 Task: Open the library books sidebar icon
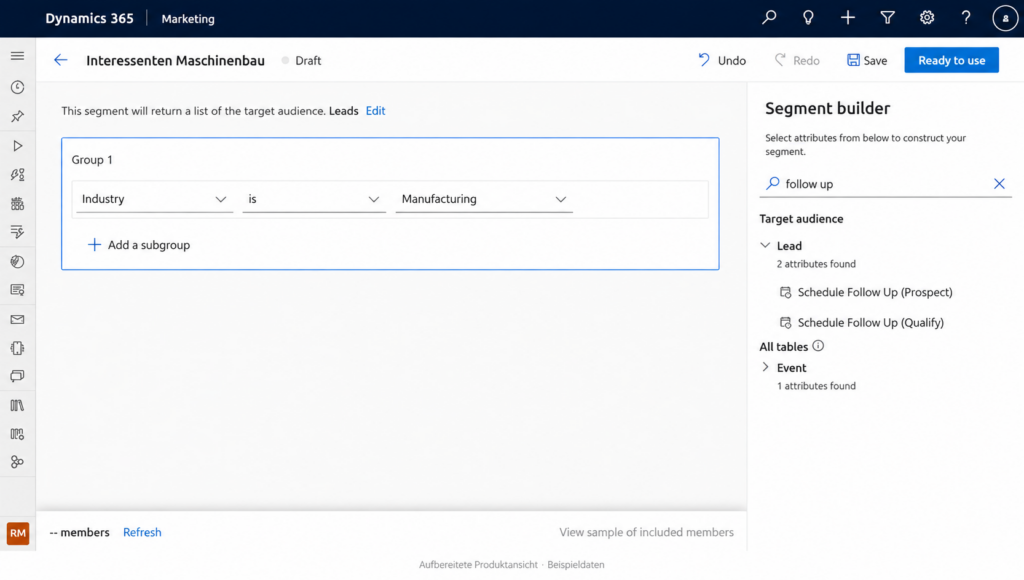(x=18, y=406)
